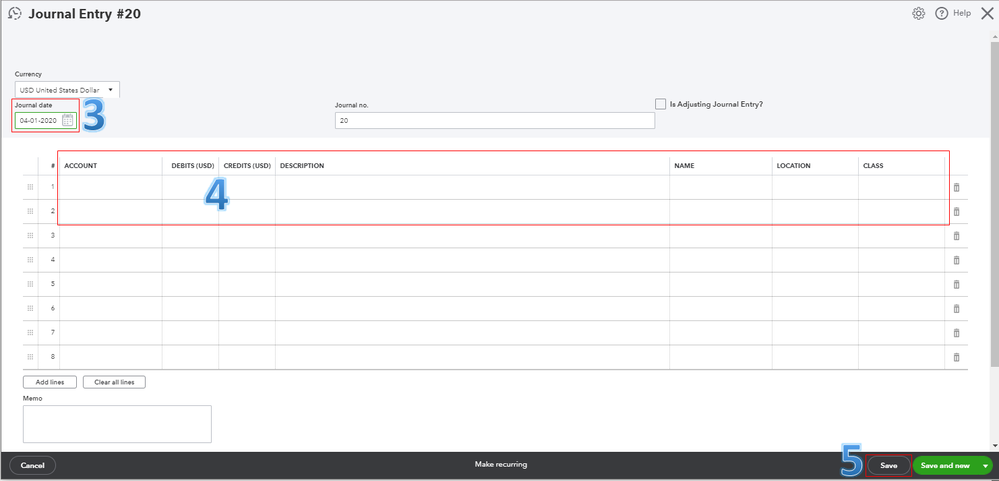
Task: Click the Save and new button
Action: click(x=945, y=466)
